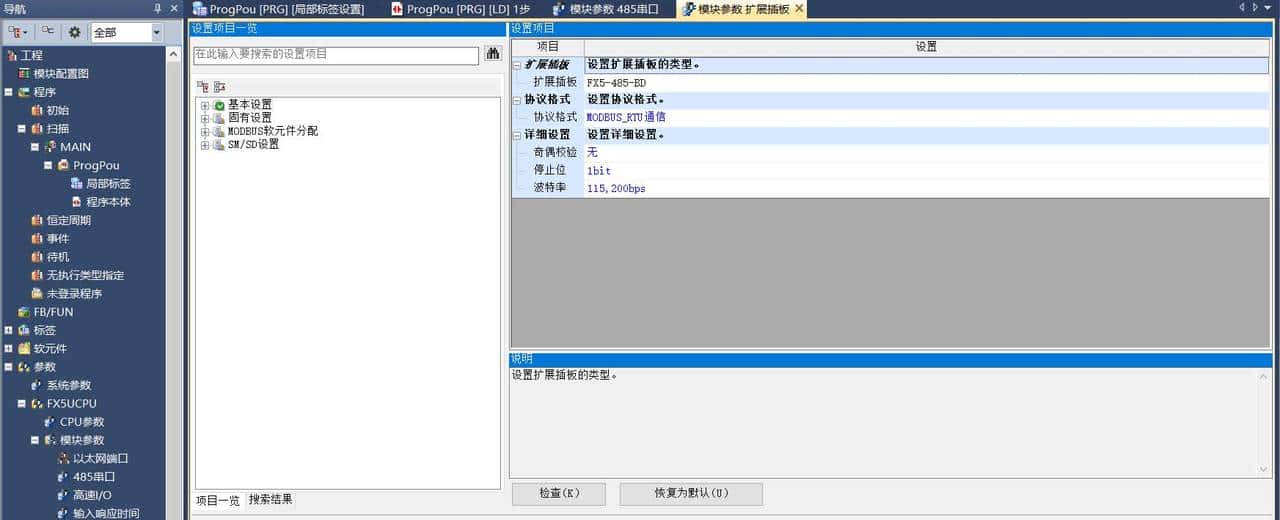The height and width of the screenshot is (520, 1280).
Task: Click the 基本设置 green check icon
Action: [219, 105]
